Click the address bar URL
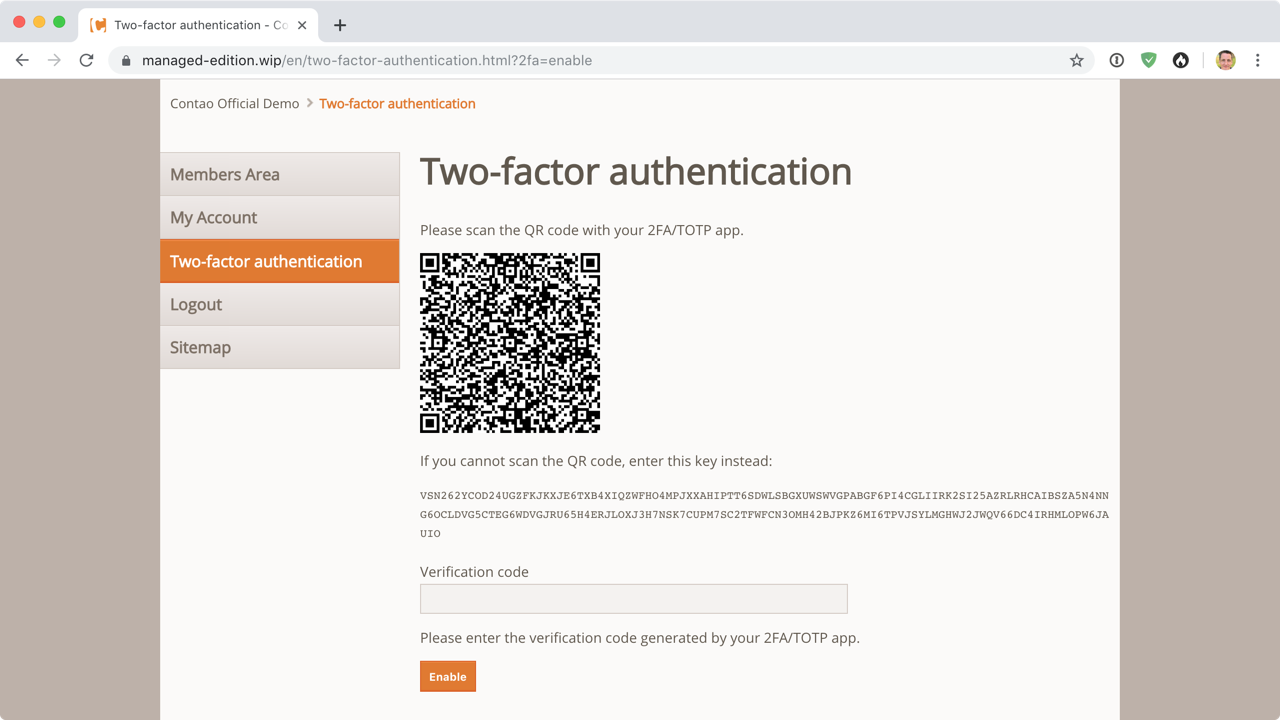 click(x=367, y=60)
